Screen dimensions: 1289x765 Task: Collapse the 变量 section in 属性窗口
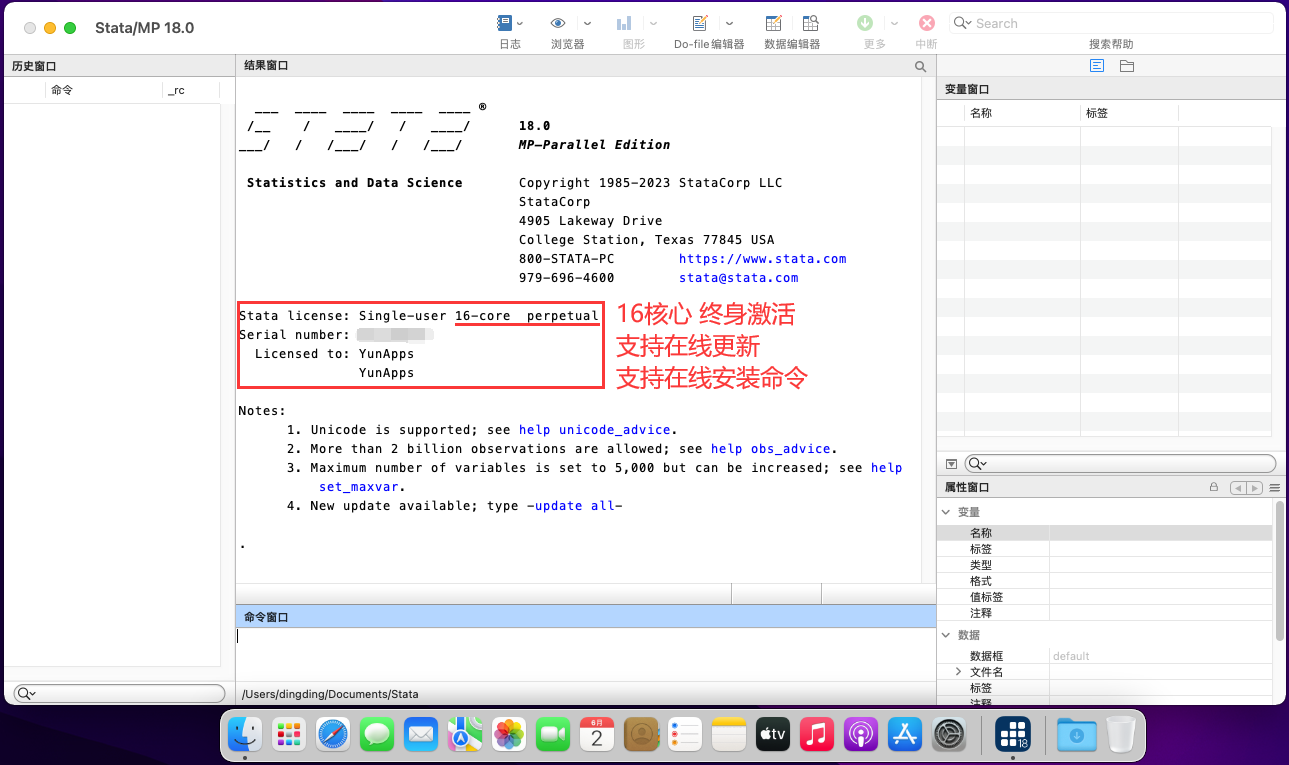click(x=947, y=512)
